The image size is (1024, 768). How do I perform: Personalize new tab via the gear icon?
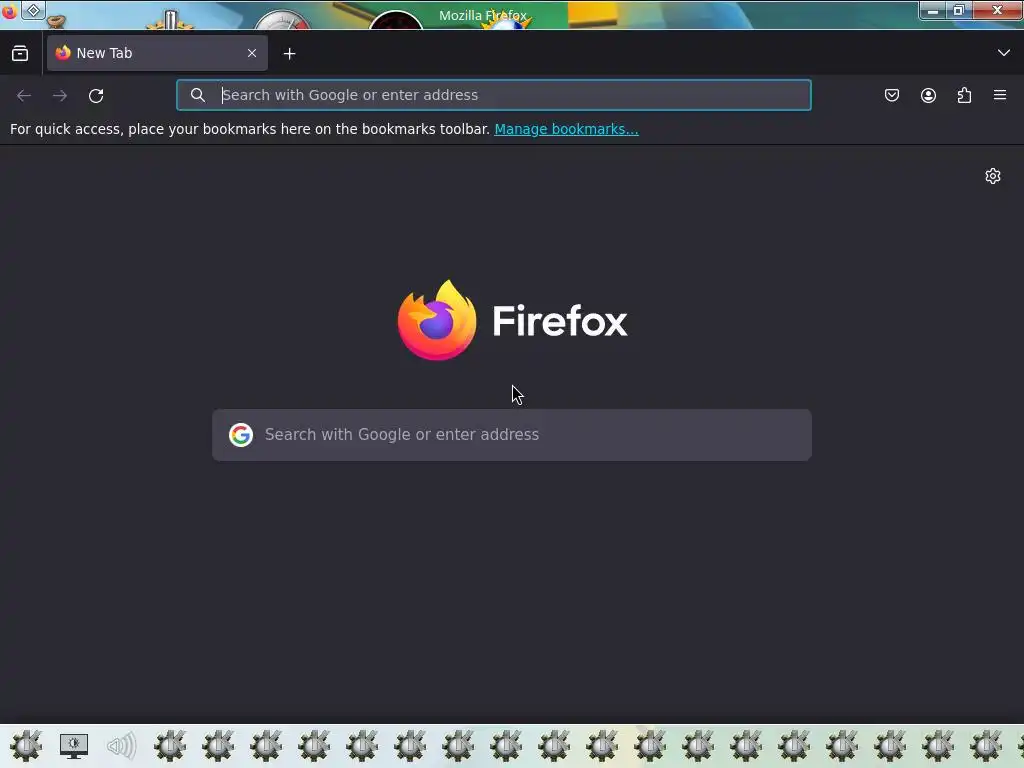point(993,176)
